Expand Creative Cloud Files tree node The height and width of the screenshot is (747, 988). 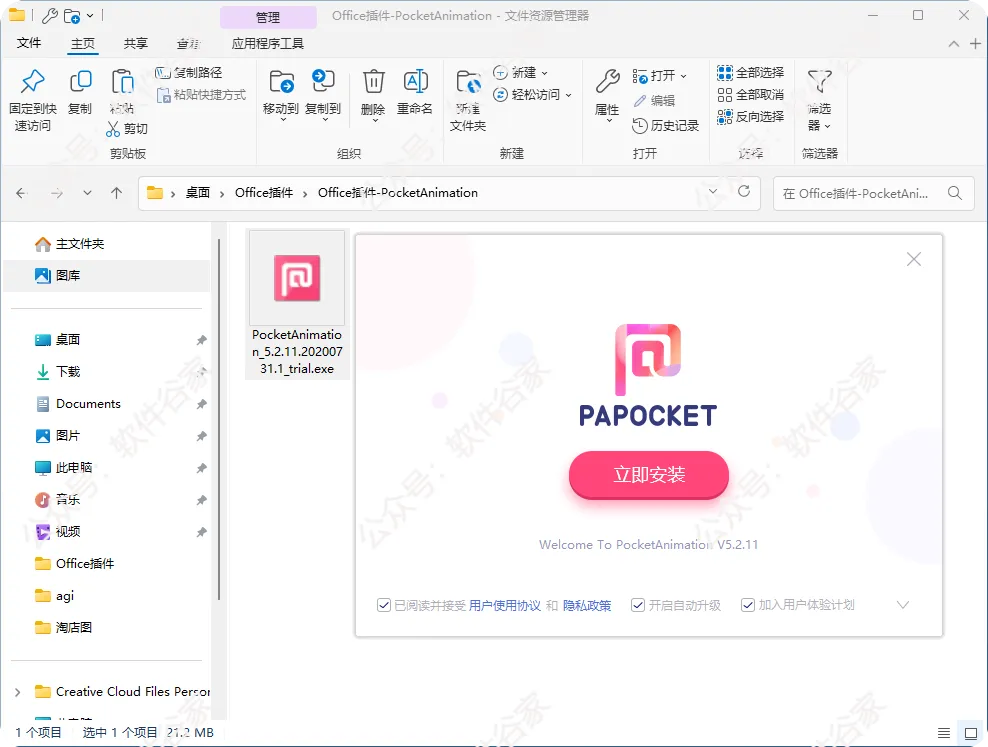point(18,692)
